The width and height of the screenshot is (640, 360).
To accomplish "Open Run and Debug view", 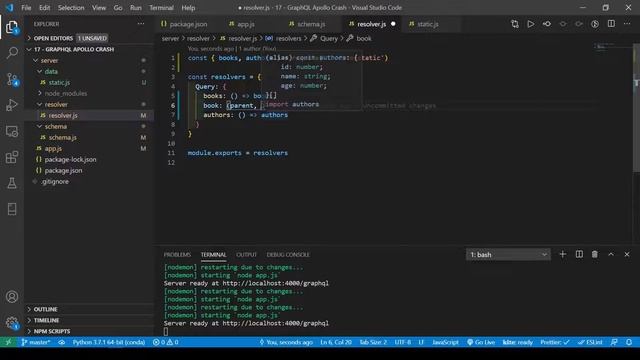I will click(x=12, y=105).
